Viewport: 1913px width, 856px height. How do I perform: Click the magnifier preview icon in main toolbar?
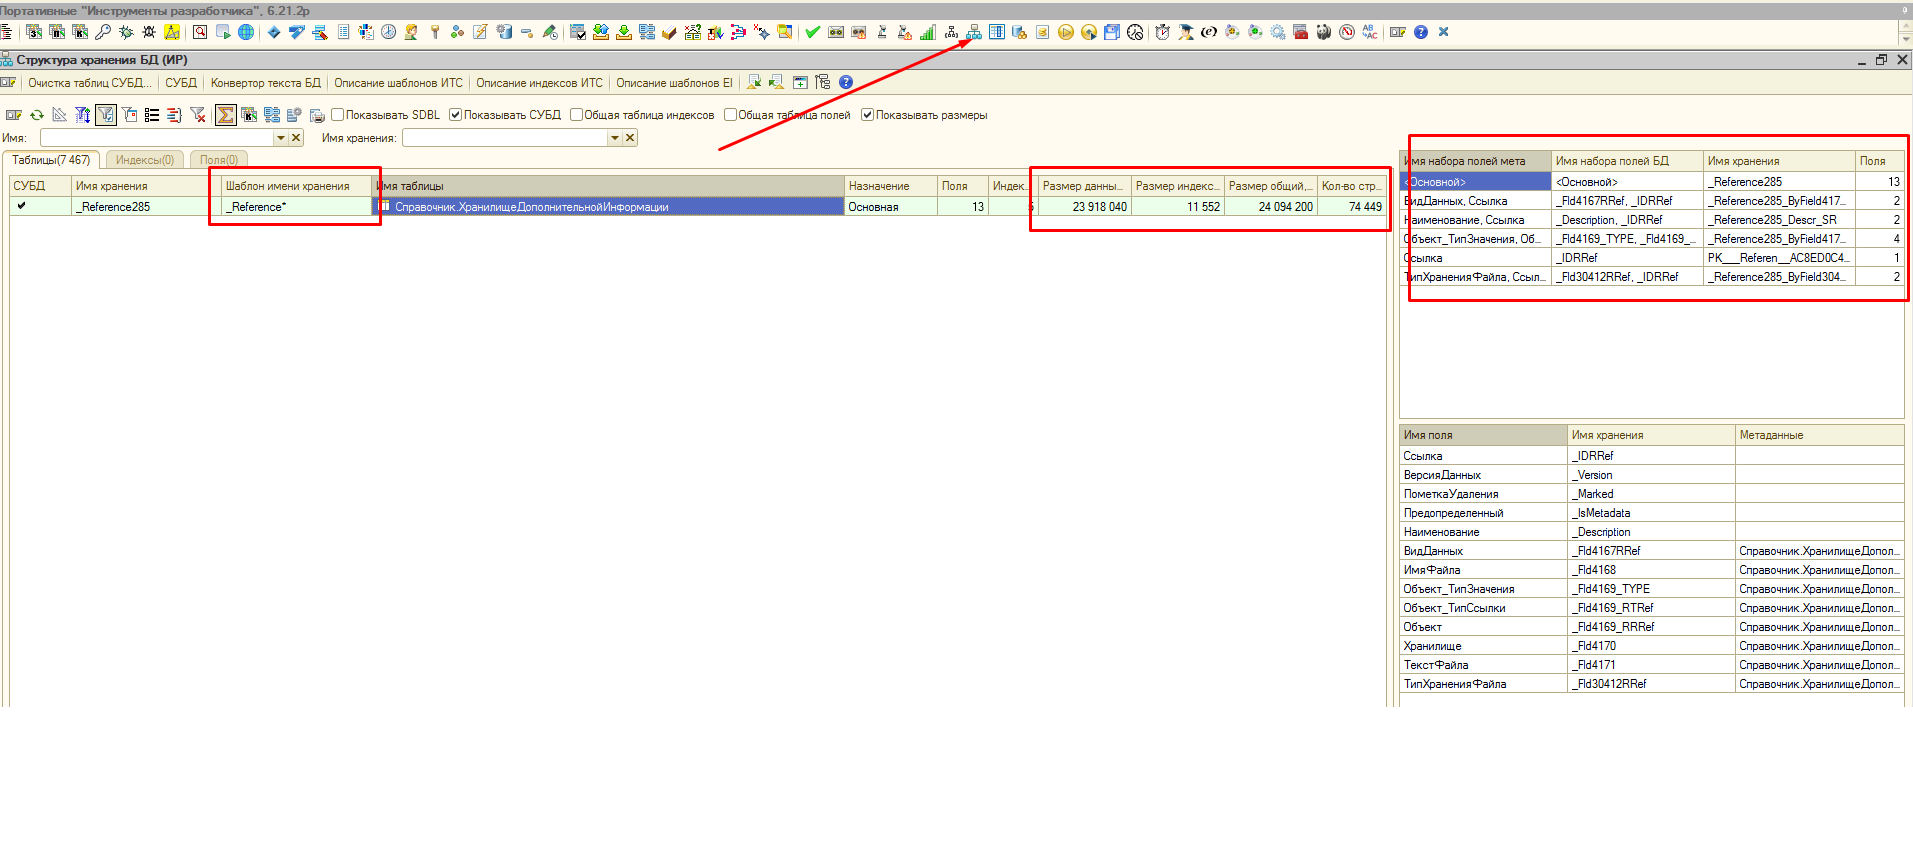pos(200,32)
